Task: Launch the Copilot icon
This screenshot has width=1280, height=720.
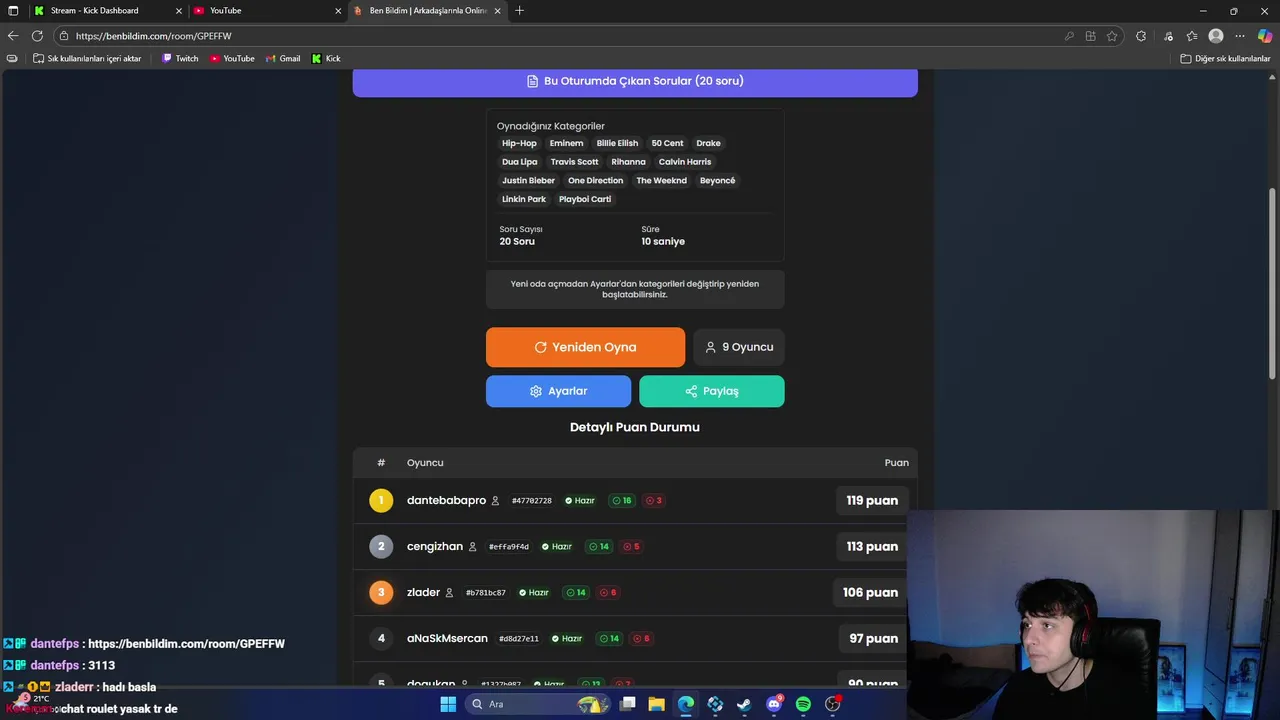Action: click(x=1265, y=36)
